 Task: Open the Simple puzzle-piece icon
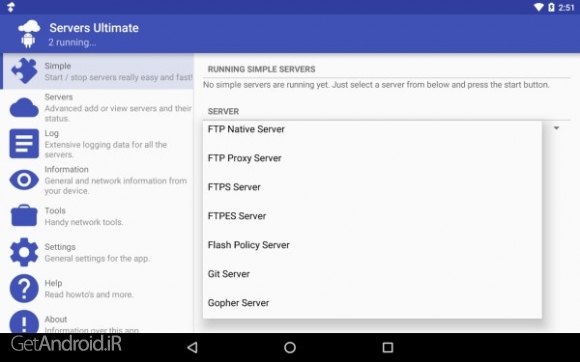click(x=24, y=71)
